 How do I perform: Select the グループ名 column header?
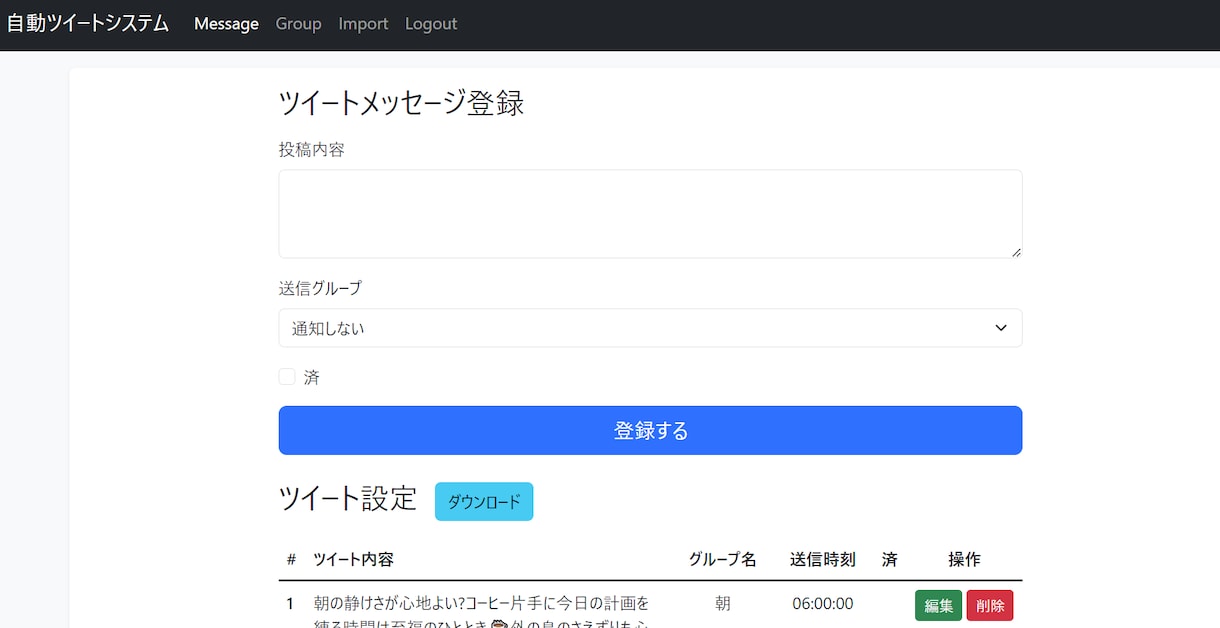(722, 559)
